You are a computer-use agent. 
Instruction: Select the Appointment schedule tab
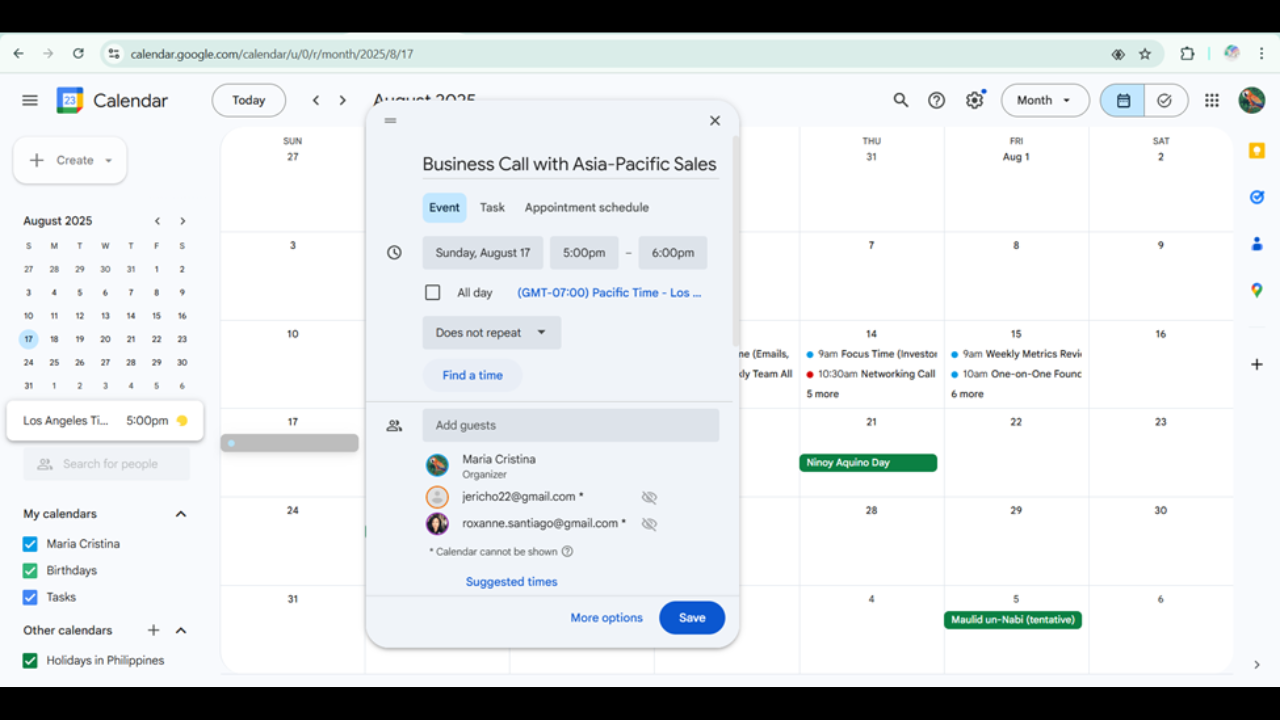[x=587, y=208]
